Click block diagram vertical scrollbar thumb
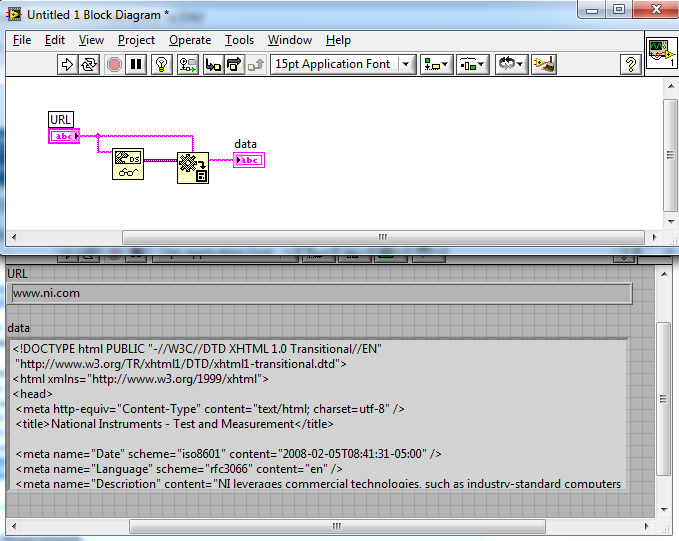 [x=670, y=155]
